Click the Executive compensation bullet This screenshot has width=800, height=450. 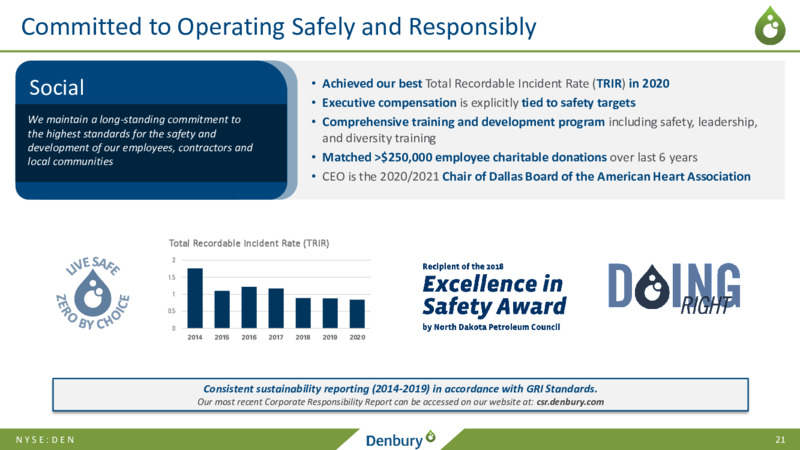coord(479,103)
